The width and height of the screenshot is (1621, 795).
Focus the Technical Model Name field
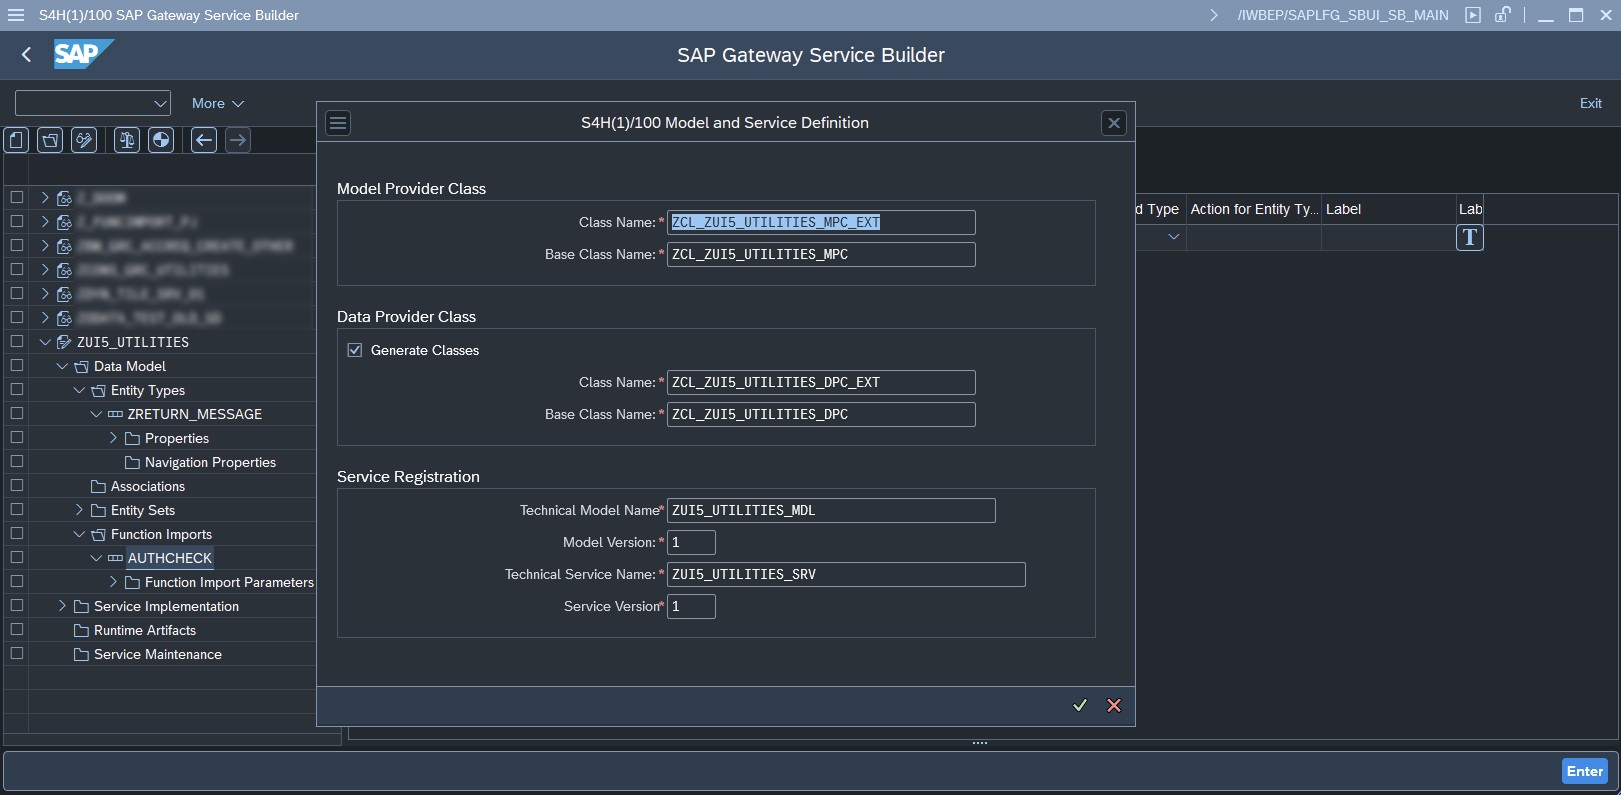click(831, 510)
